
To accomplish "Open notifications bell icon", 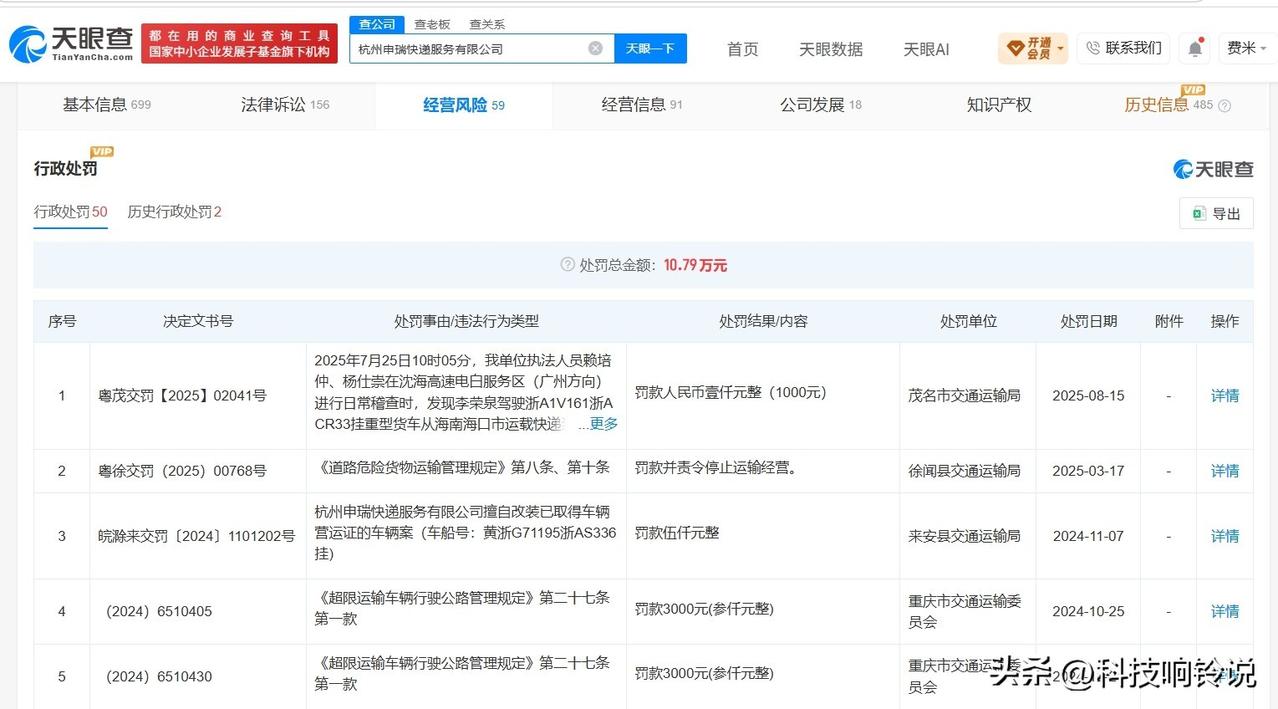I will click(x=1195, y=48).
